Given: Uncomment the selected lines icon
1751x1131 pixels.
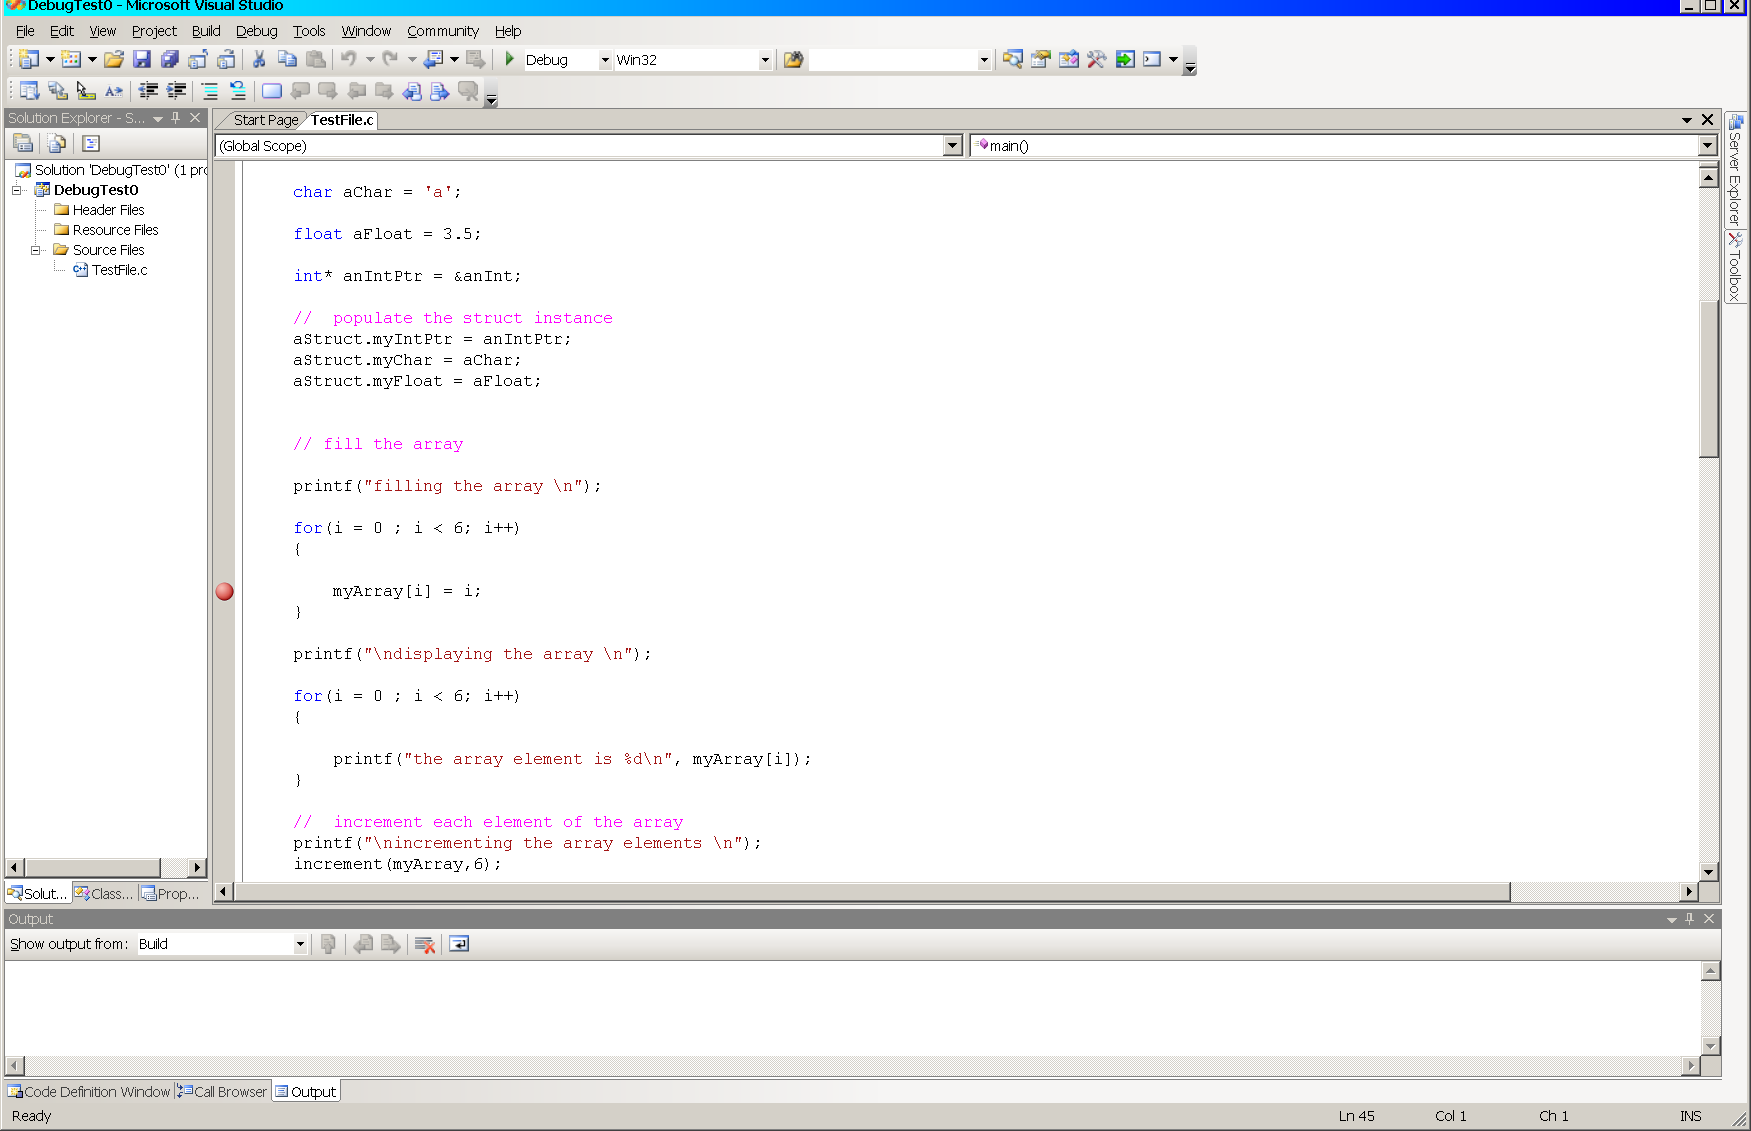Looking at the screenshot, I should [x=238, y=91].
